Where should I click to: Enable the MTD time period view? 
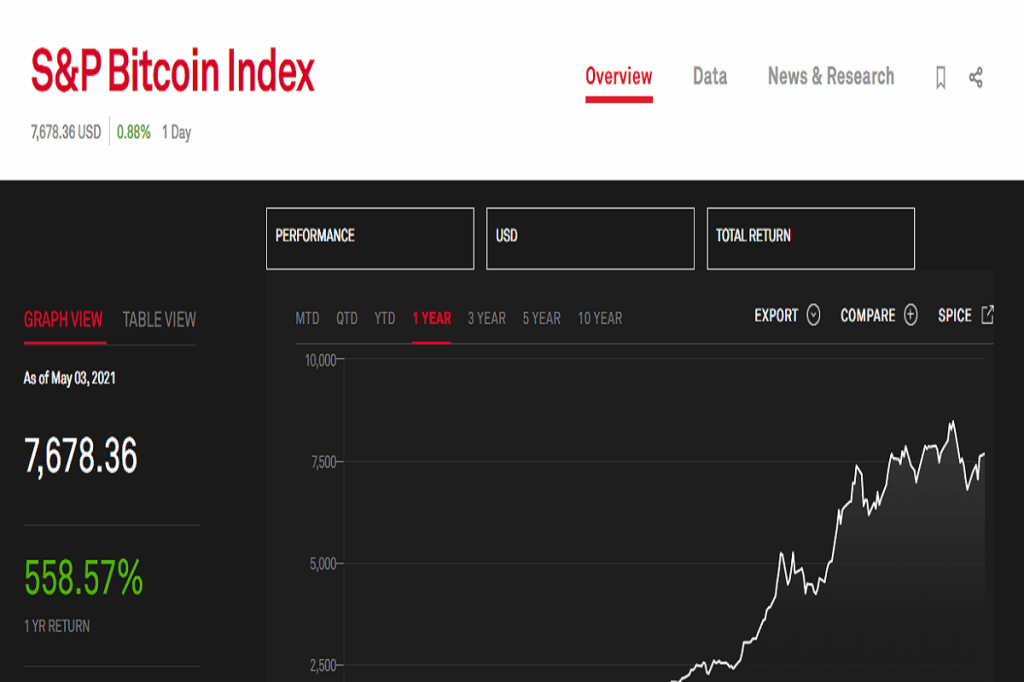307,317
